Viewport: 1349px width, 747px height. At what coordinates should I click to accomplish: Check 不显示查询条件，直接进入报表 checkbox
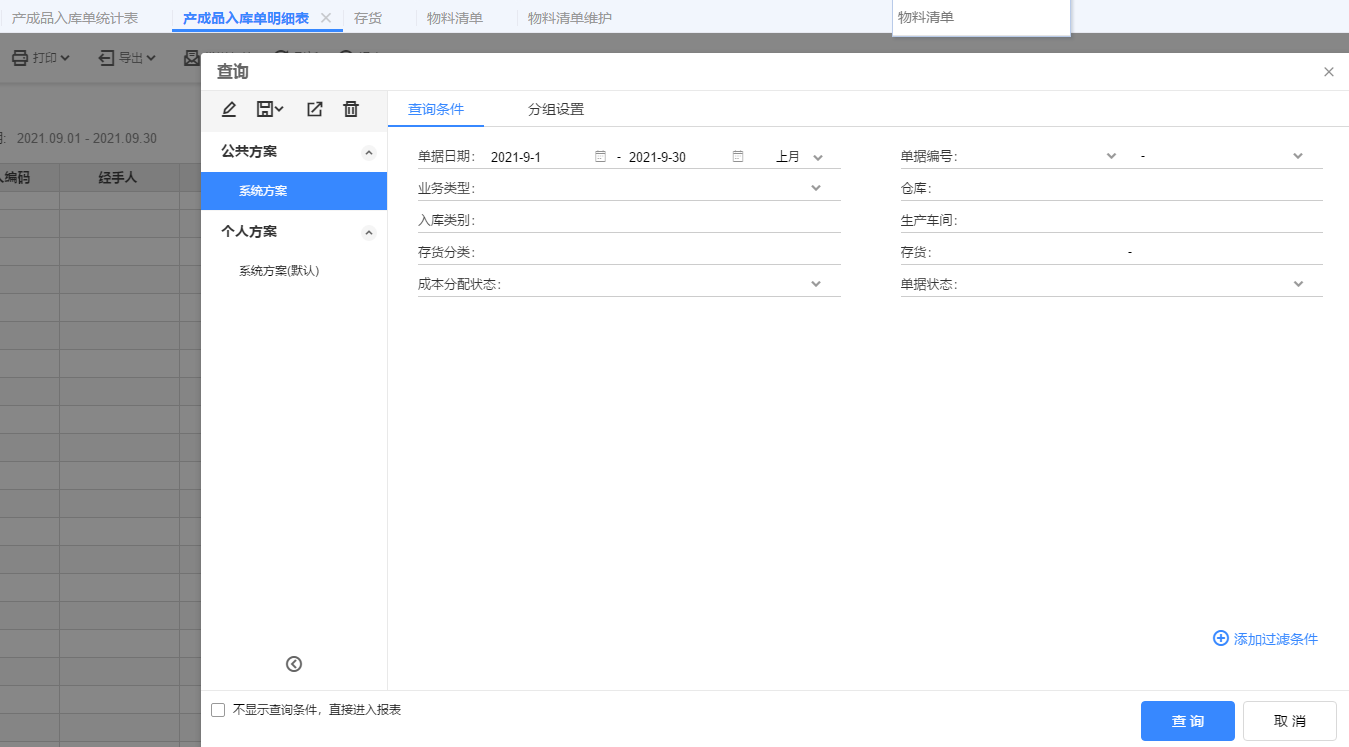[x=218, y=710]
